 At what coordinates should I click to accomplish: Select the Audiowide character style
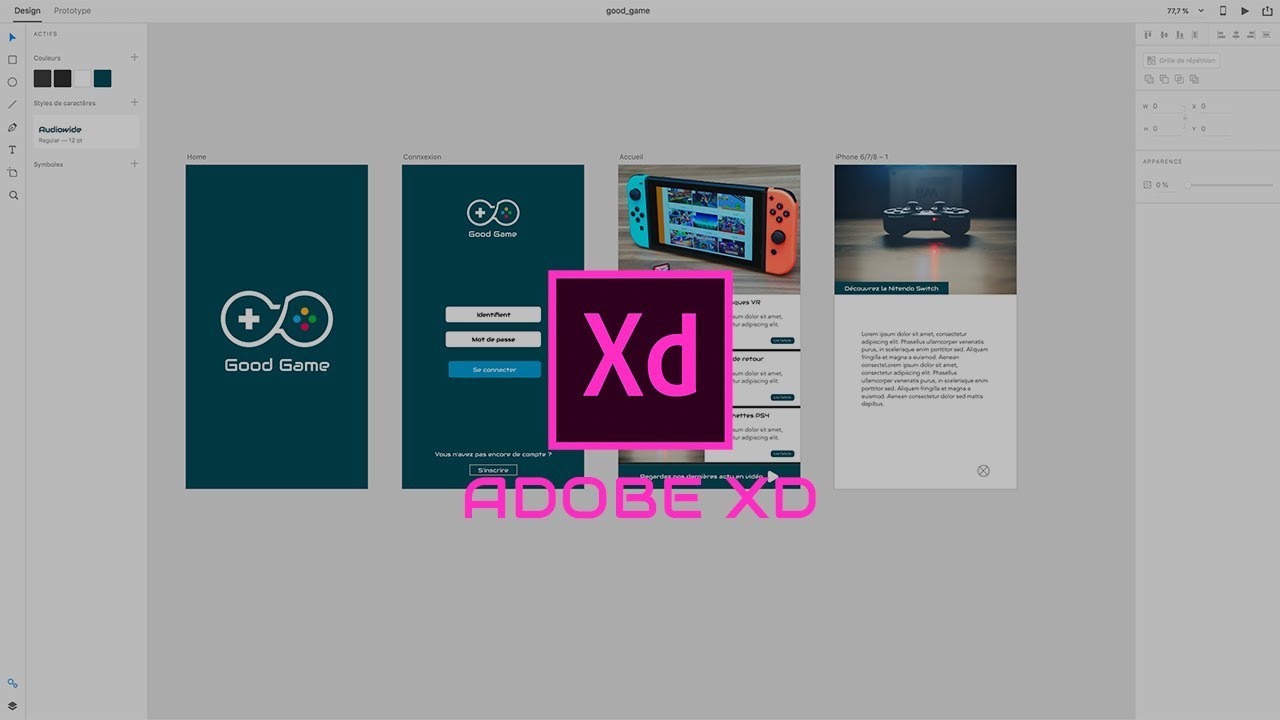pos(87,132)
